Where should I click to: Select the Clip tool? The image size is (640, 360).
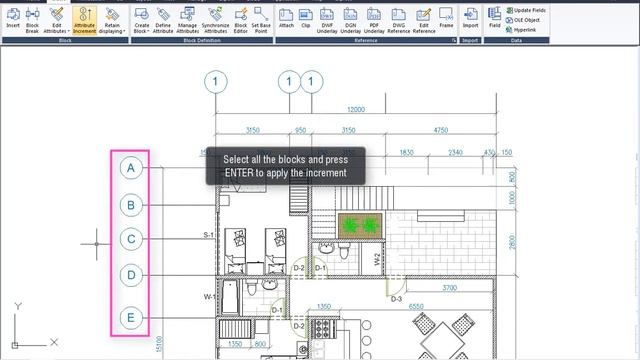click(305, 18)
